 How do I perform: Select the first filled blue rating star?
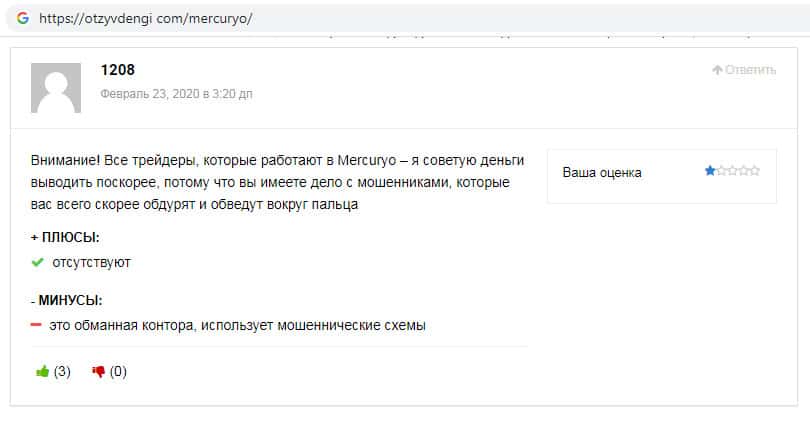[710, 171]
